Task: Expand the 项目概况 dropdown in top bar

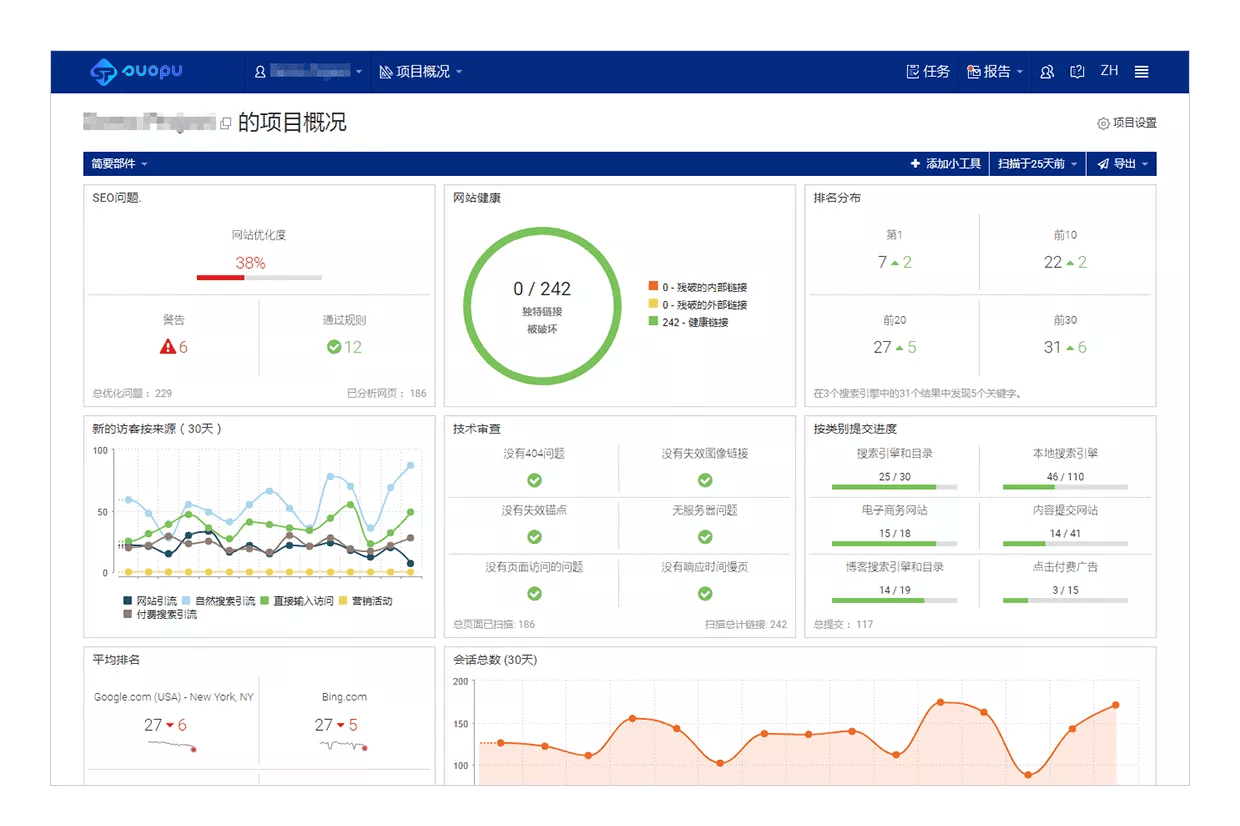Action: [x=421, y=71]
